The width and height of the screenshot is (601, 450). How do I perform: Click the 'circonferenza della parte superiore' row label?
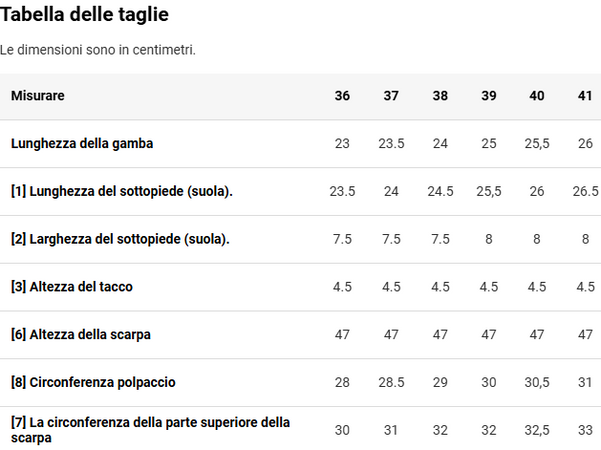tap(150, 430)
